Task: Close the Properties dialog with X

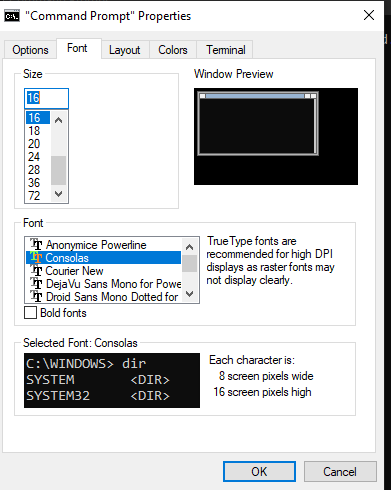Action: [x=369, y=15]
